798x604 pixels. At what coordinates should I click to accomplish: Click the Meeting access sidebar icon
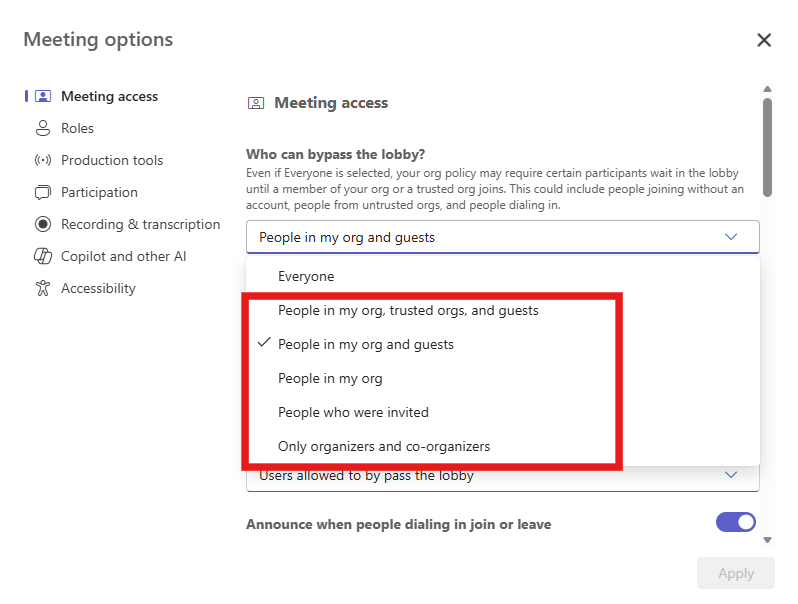click(43, 96)
